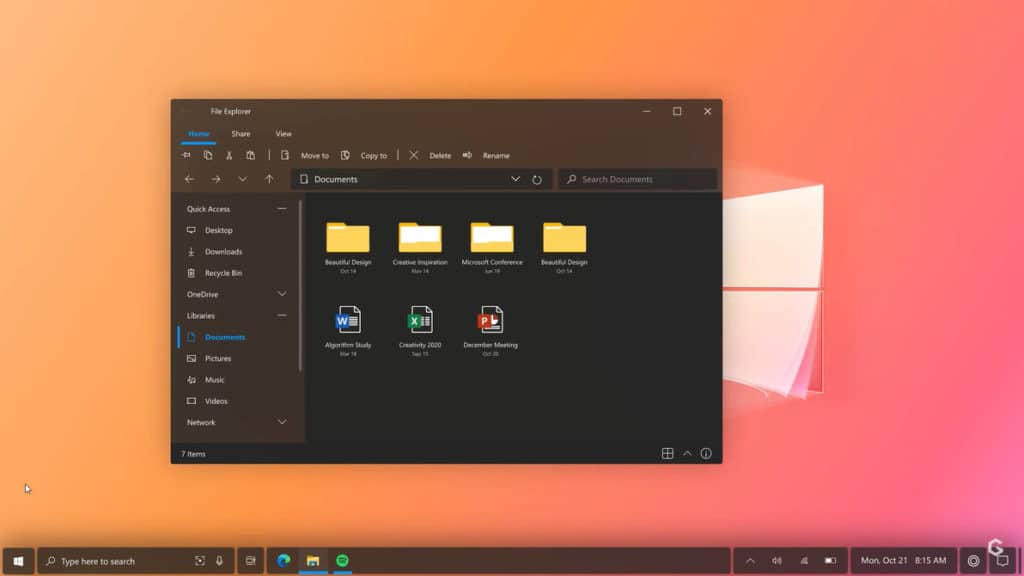Viewport: 1024px width, 576px height.
Task: Click the Rename button in the ribbon
Action: [494, 155]
